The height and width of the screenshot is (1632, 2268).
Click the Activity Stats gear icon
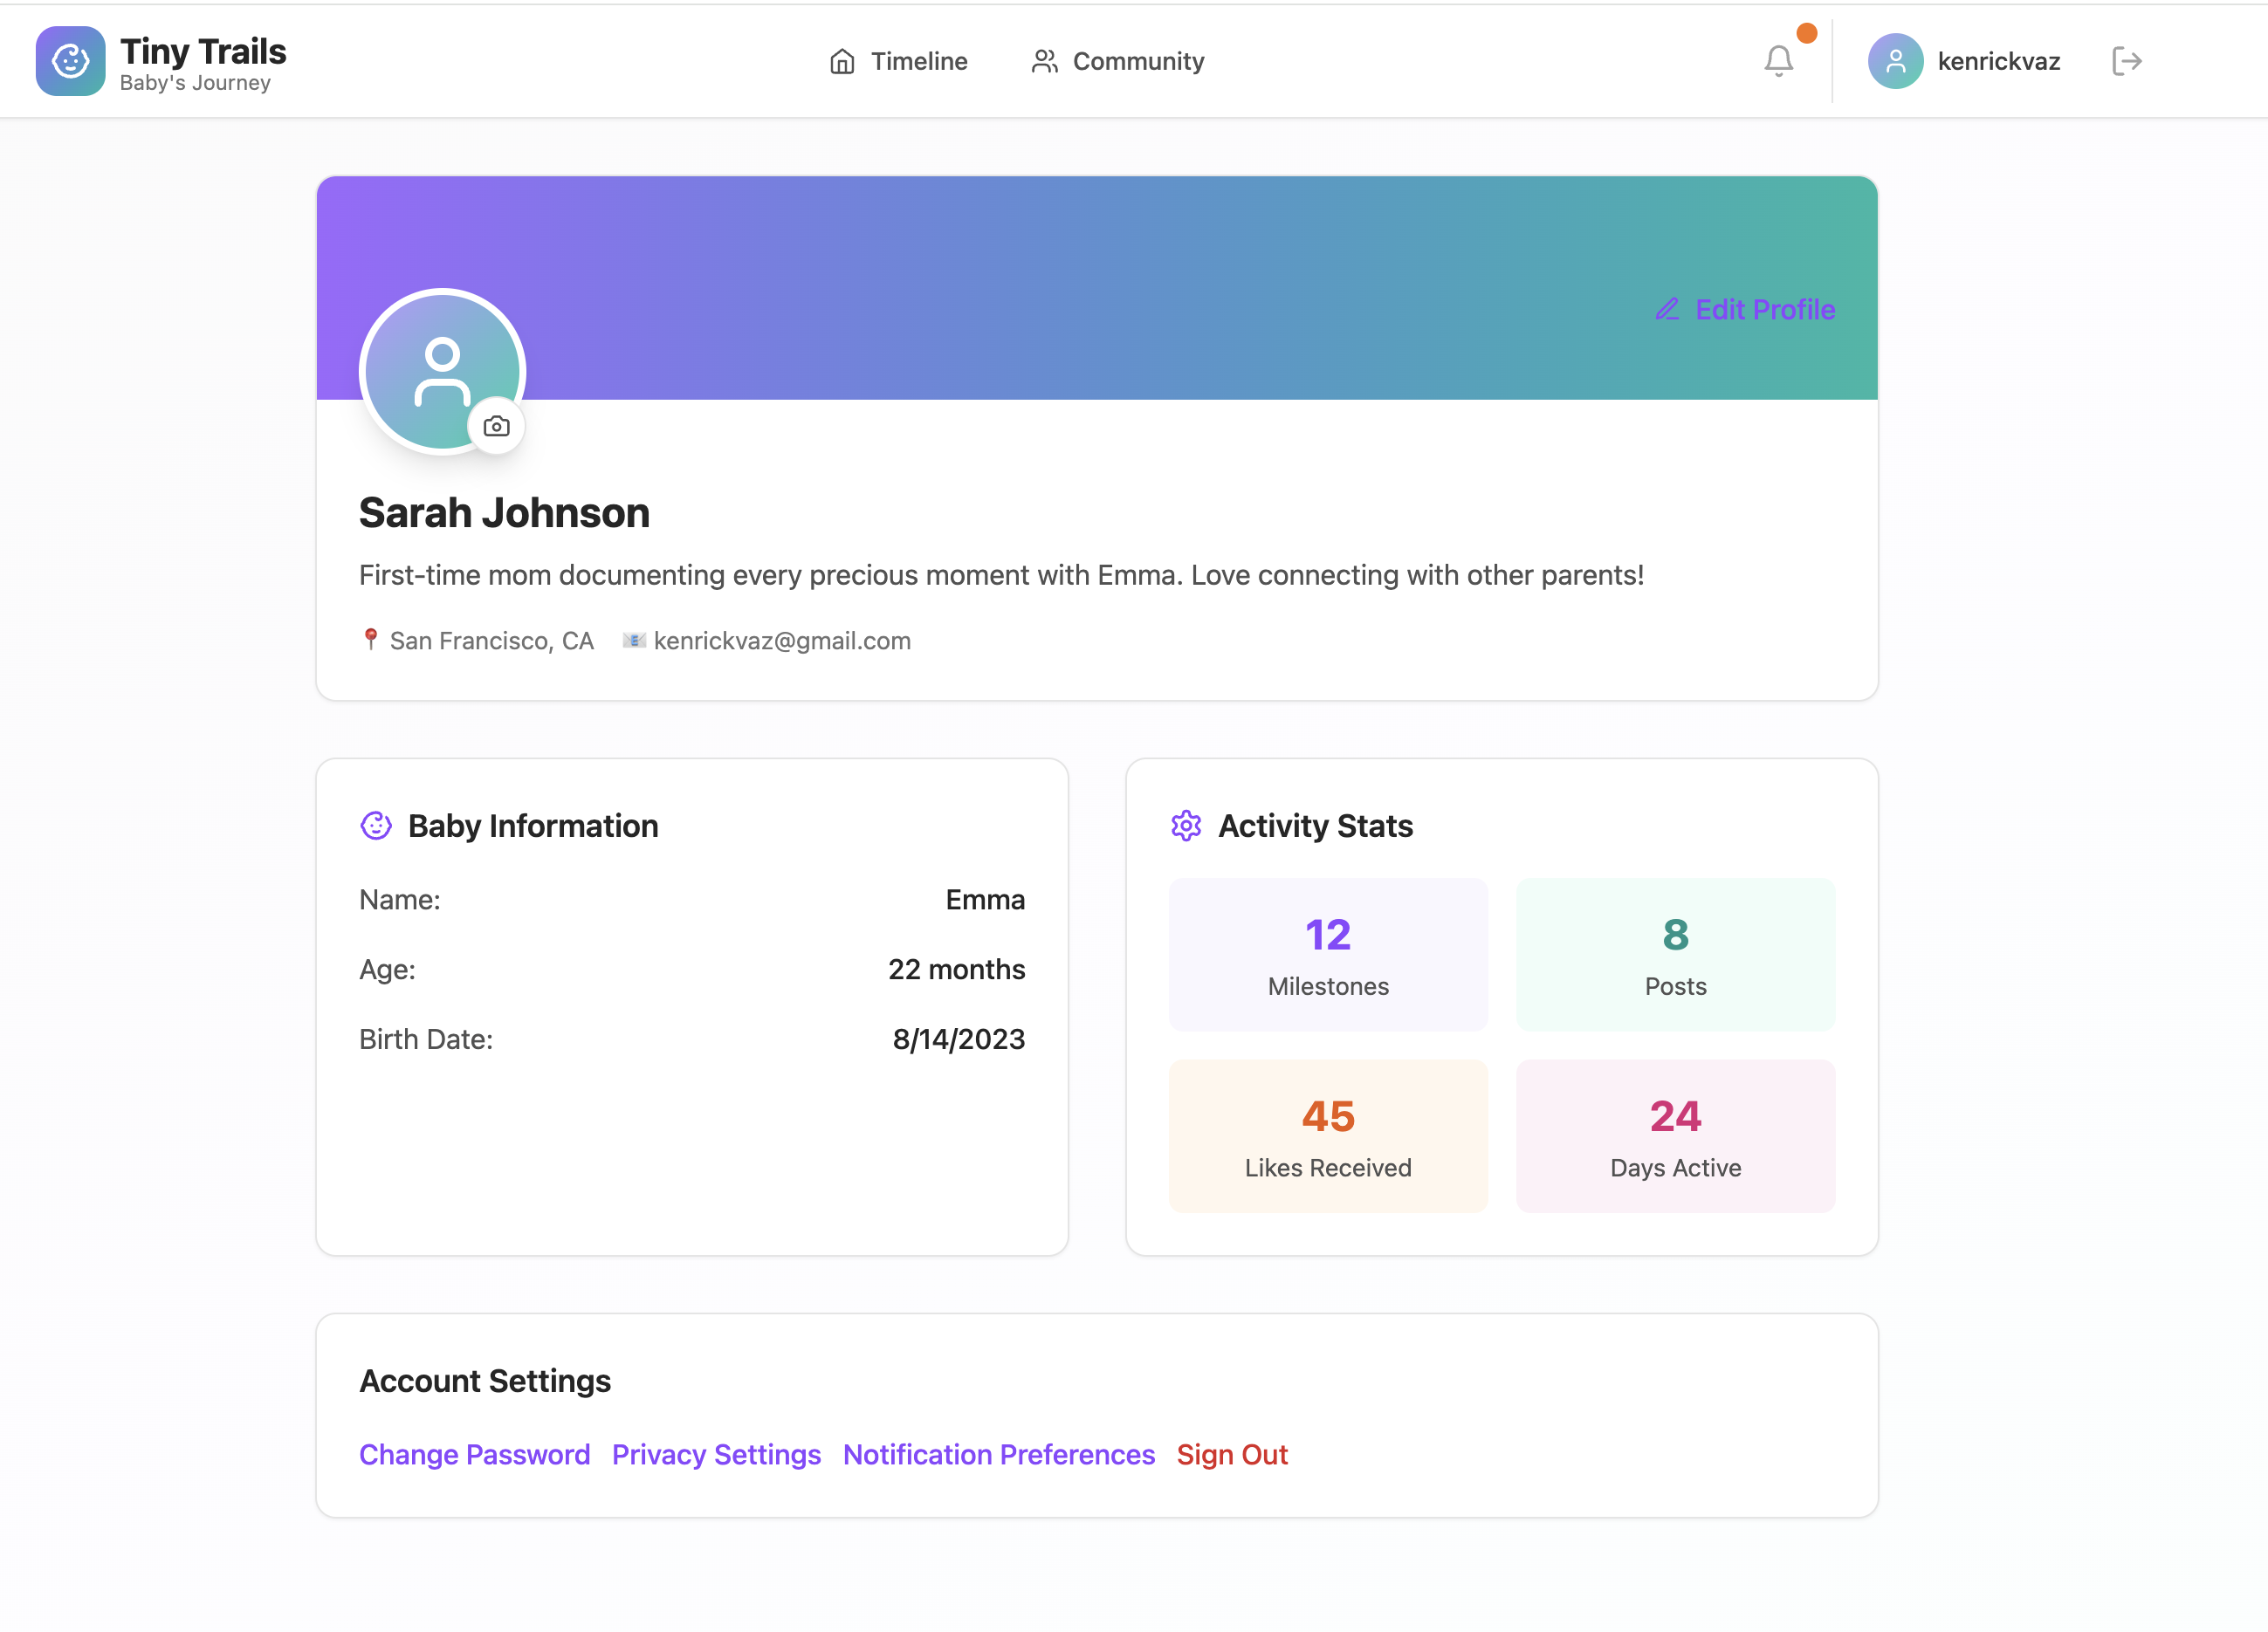(1186, 826)
